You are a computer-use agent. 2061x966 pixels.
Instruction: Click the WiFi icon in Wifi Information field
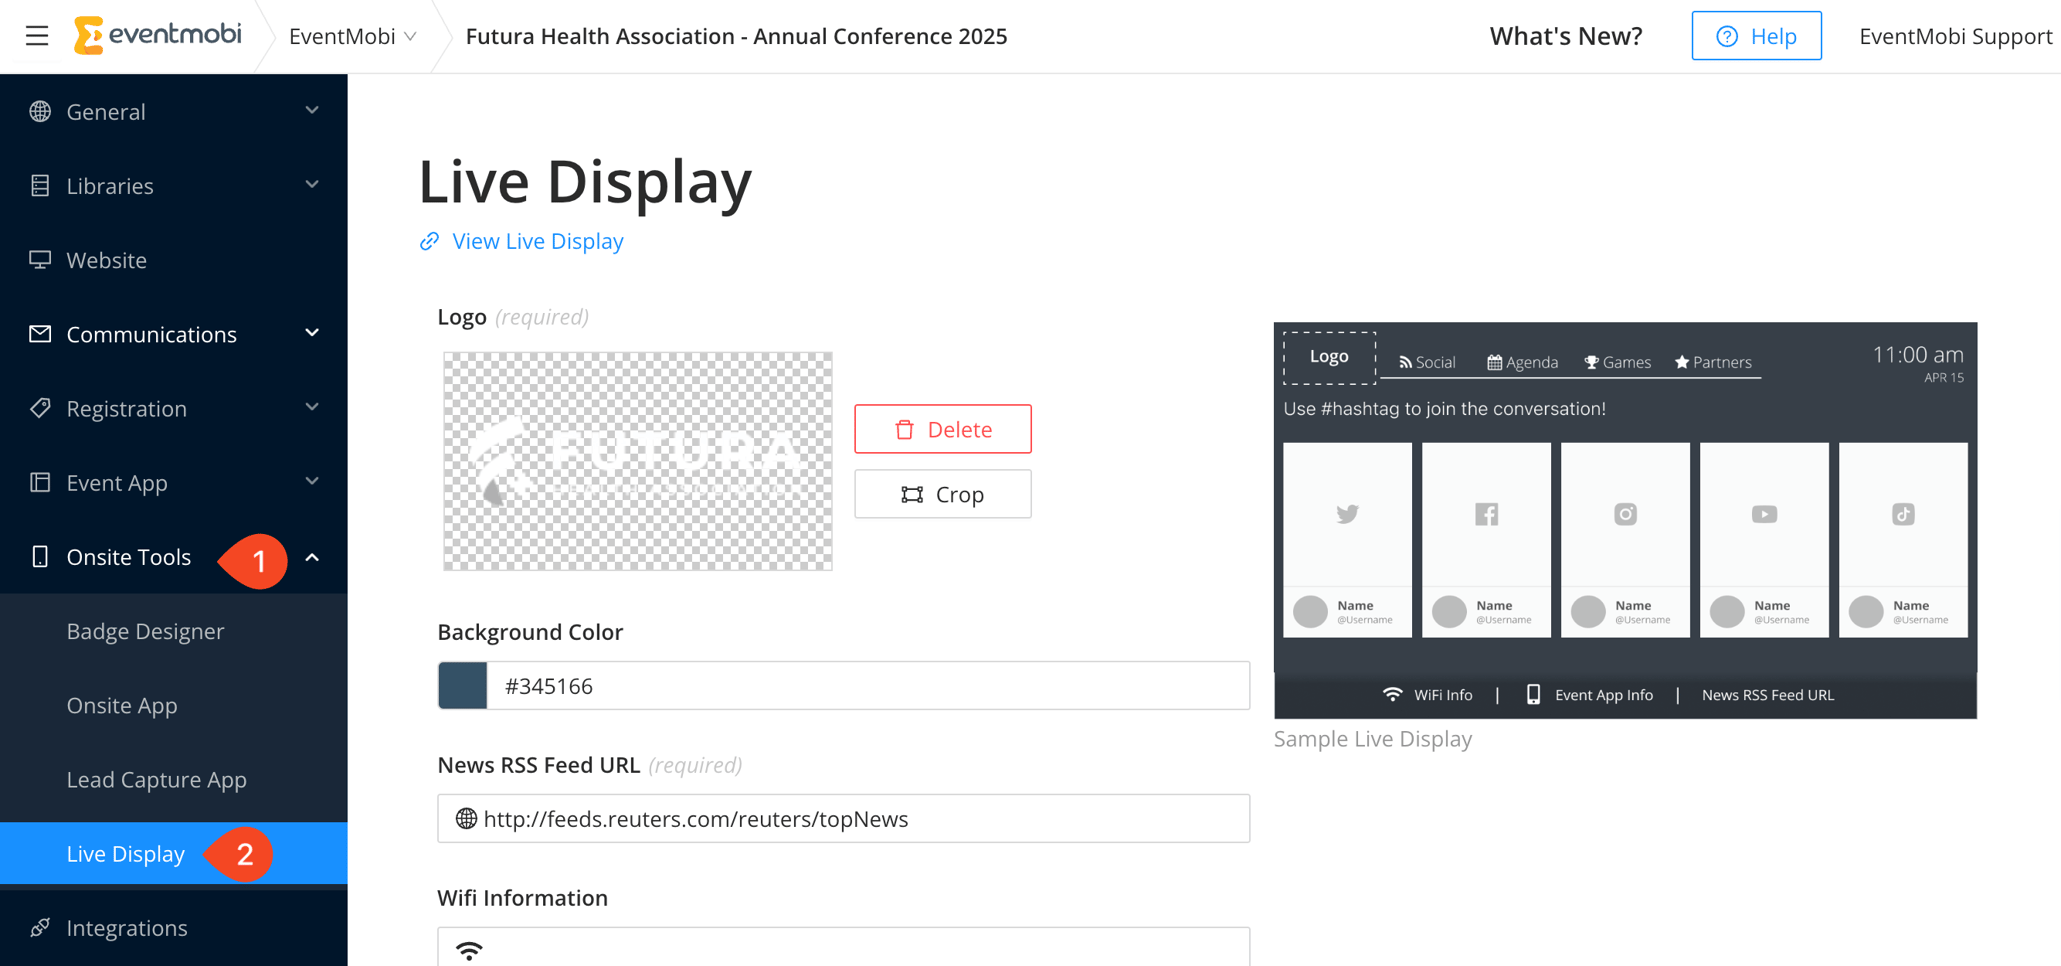coord(469,949)
